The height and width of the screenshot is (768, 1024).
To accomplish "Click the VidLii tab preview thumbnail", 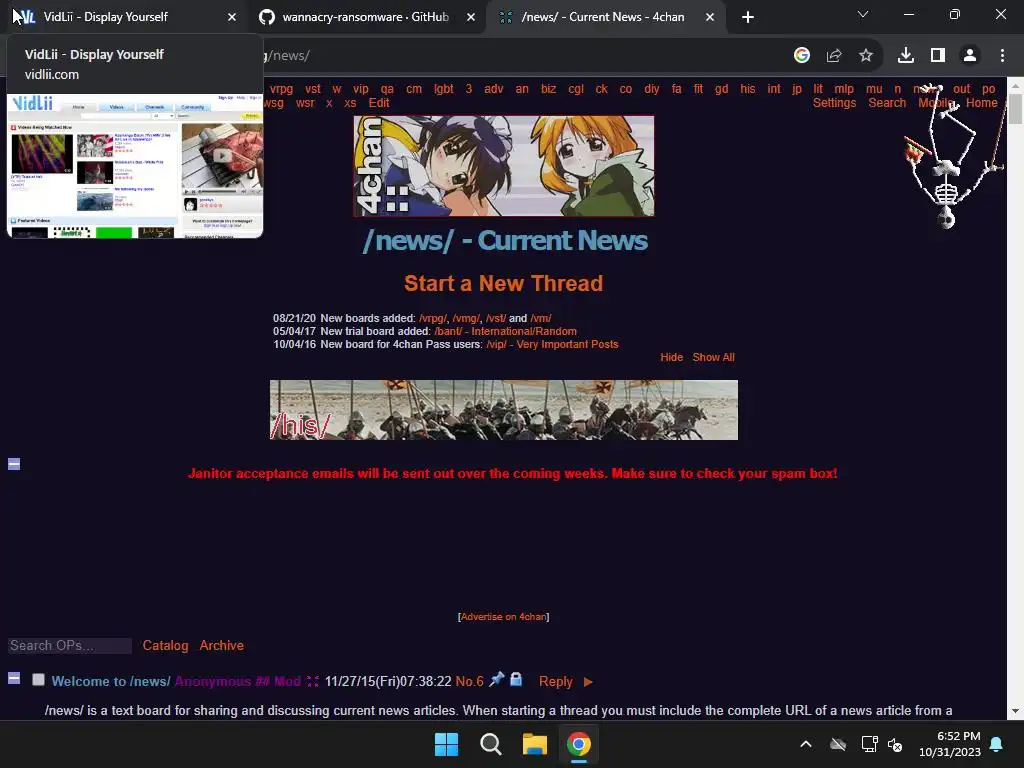I will [x=135, y=166].
